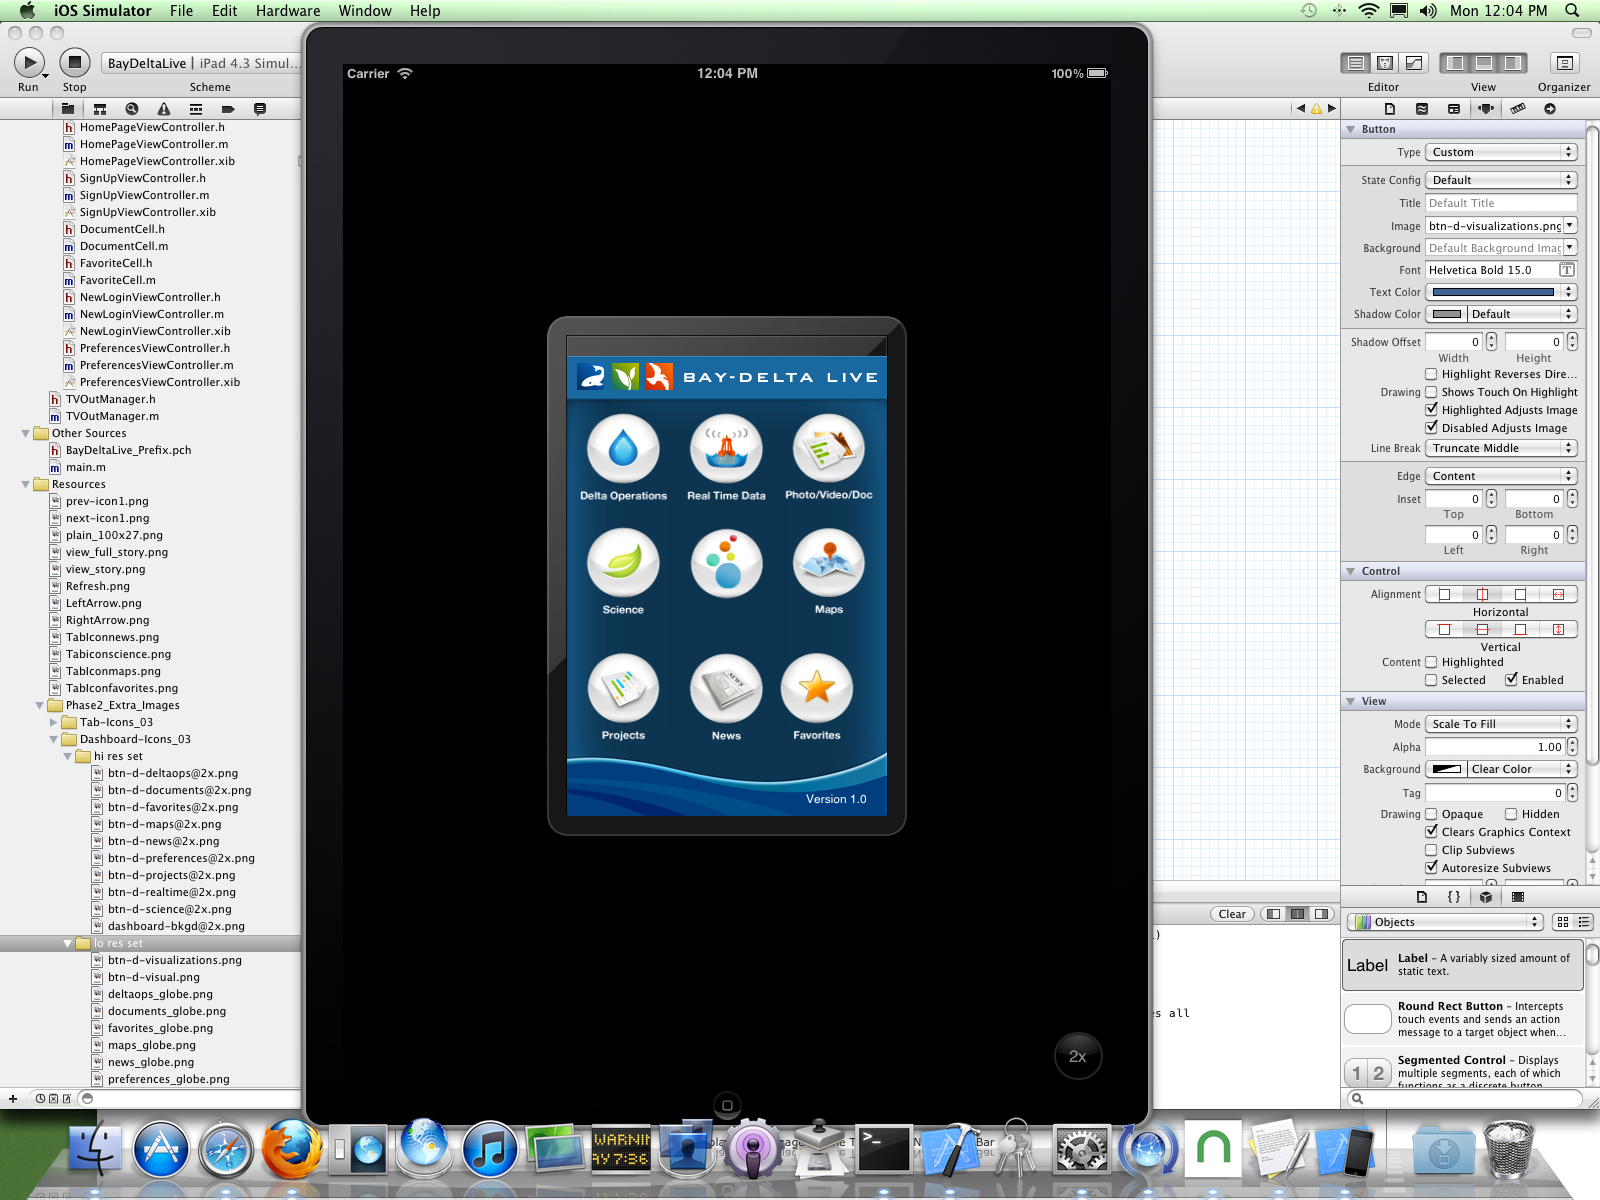The image size is (1600, 1200).
Task: Tap the Maps icon in simulator
Action: pos(829,564)
